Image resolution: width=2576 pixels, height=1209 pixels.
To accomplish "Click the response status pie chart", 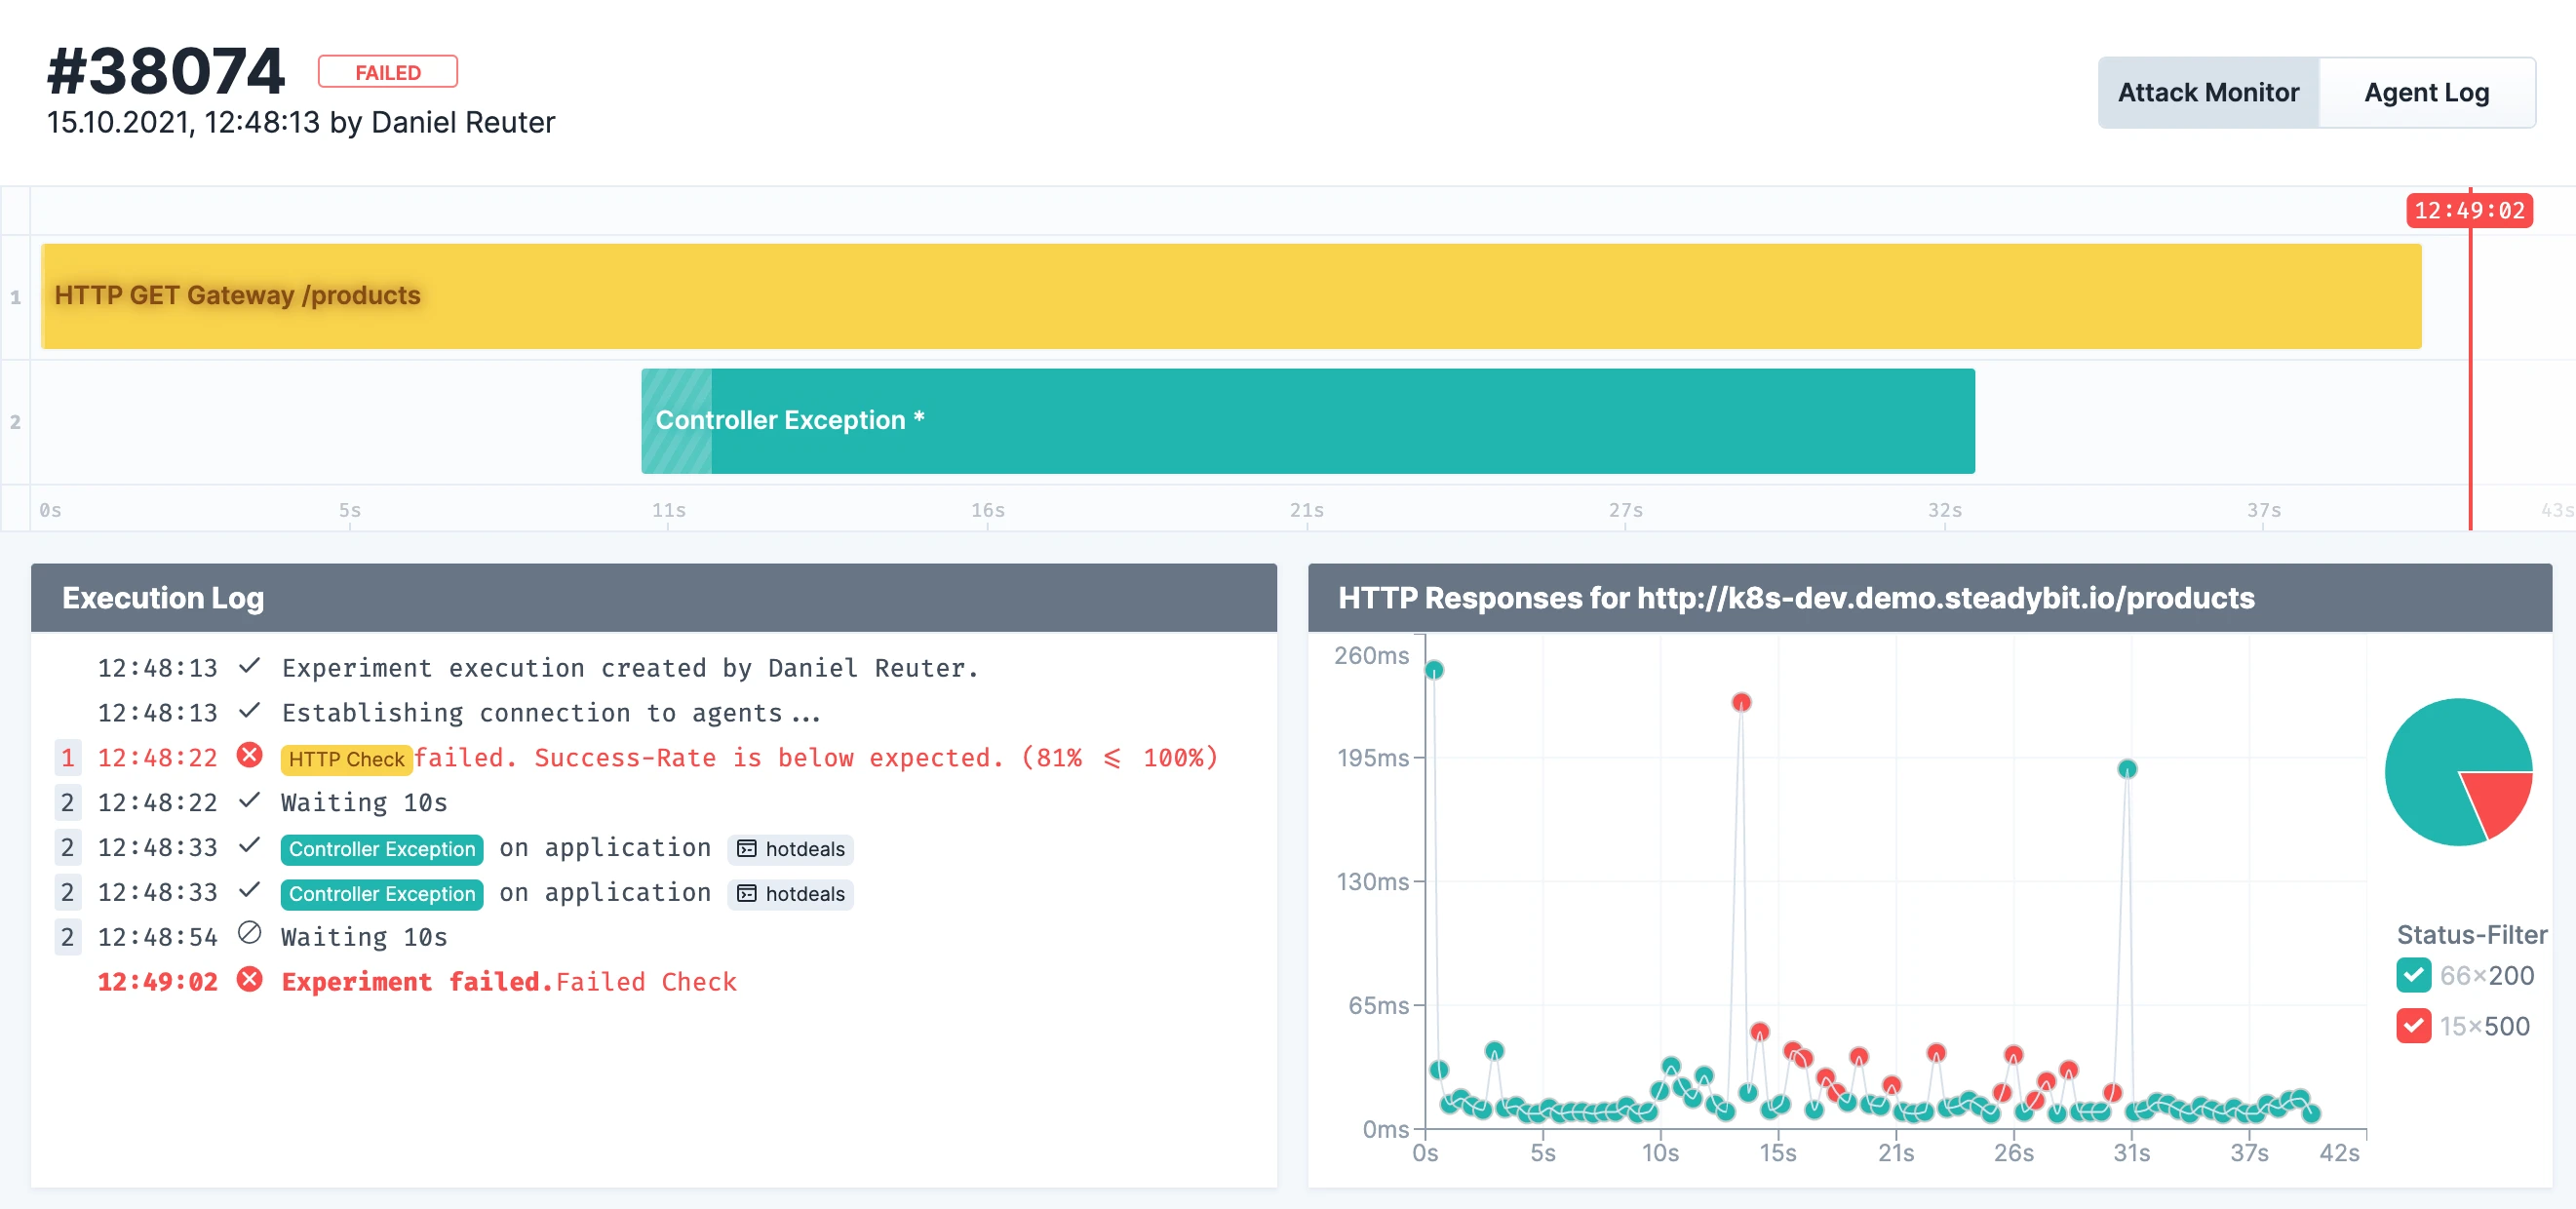I will pos(2457,772).
